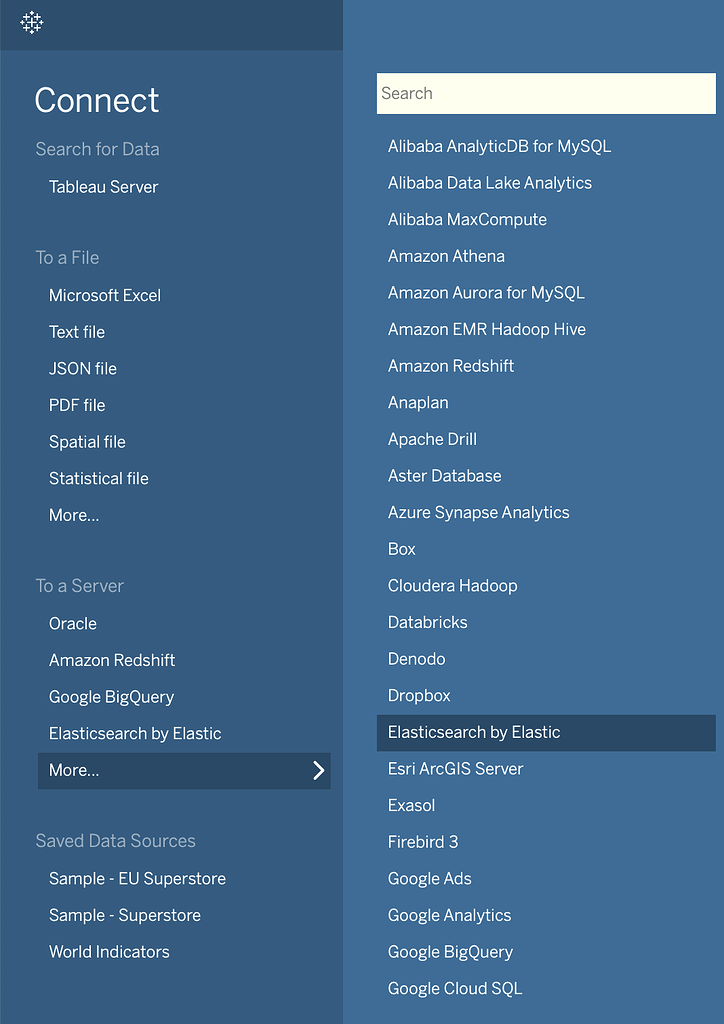Select Amazon Redshift under To a Server
Viewport: 724px width, 1024px height.
coord(111,660)
